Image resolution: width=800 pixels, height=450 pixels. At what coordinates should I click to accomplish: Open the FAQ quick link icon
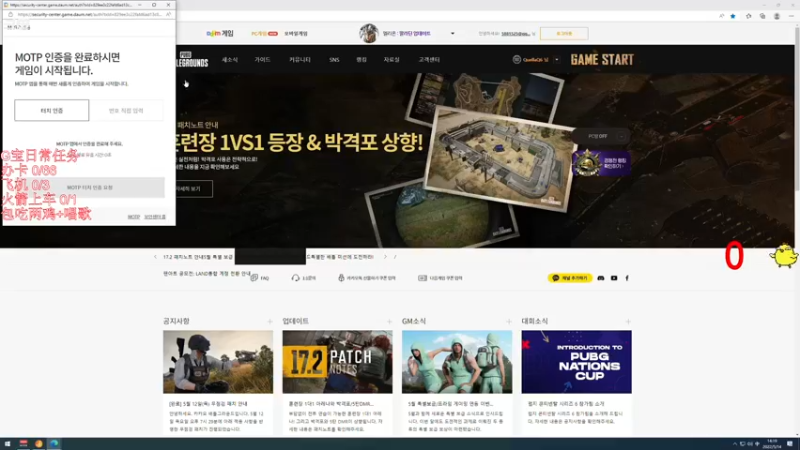tap(254, 278)
